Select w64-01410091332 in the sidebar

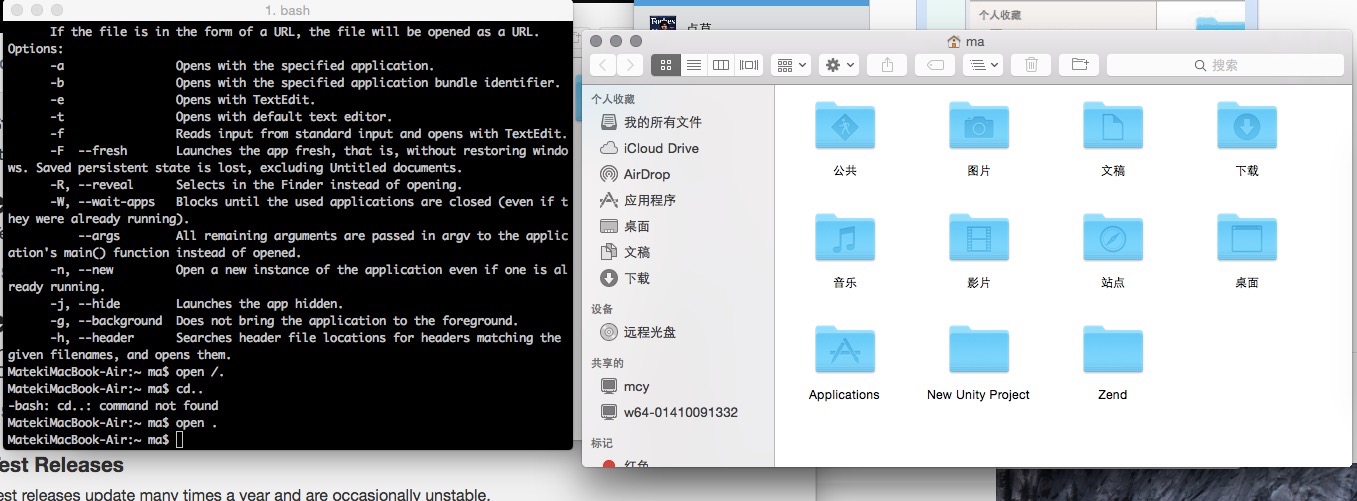679,412
